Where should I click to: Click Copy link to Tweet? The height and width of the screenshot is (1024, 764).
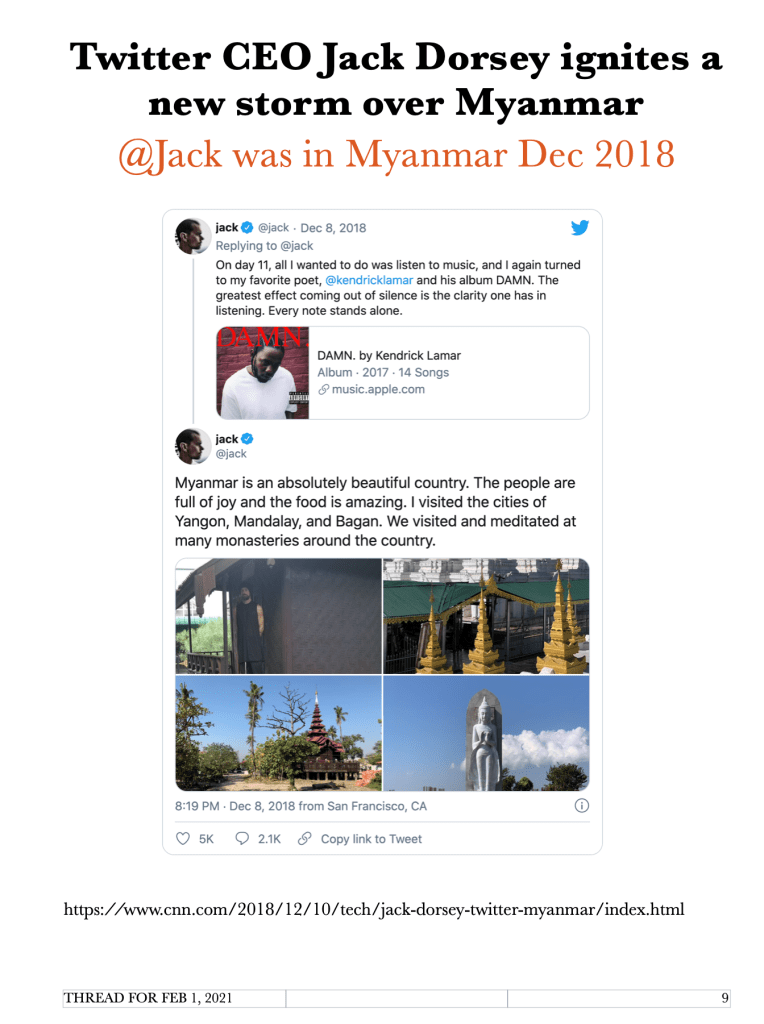click(x=371, y=839)
